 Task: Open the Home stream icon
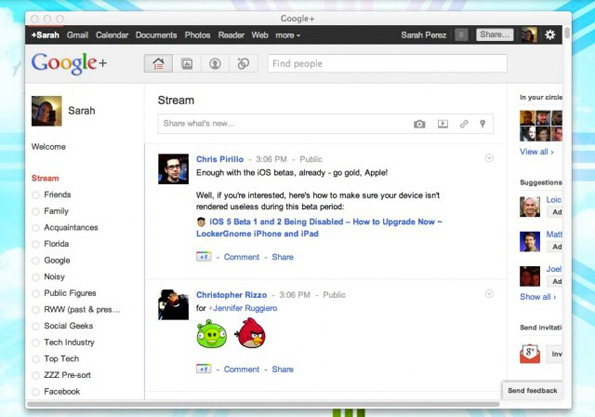pos(158,63)
